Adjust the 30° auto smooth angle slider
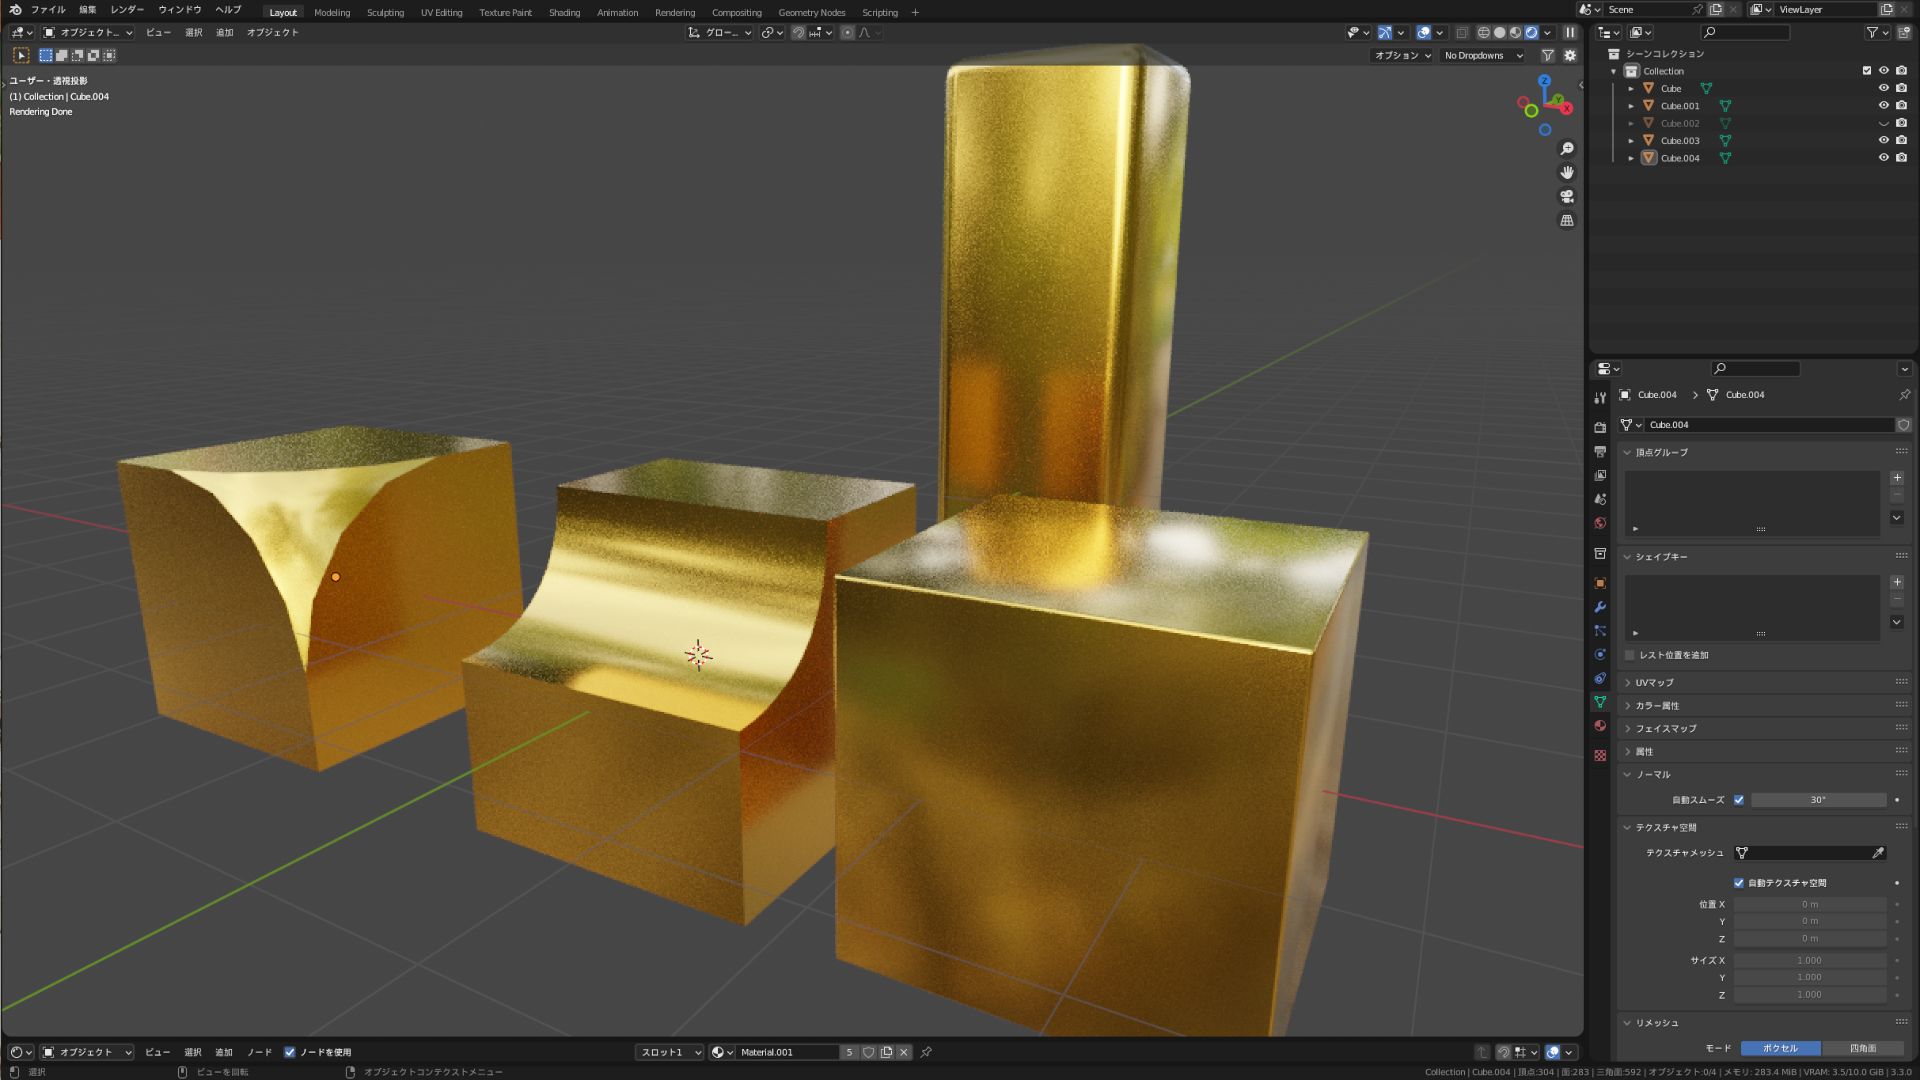This screenshot has height=1080, width=1920. point(1817,800)
